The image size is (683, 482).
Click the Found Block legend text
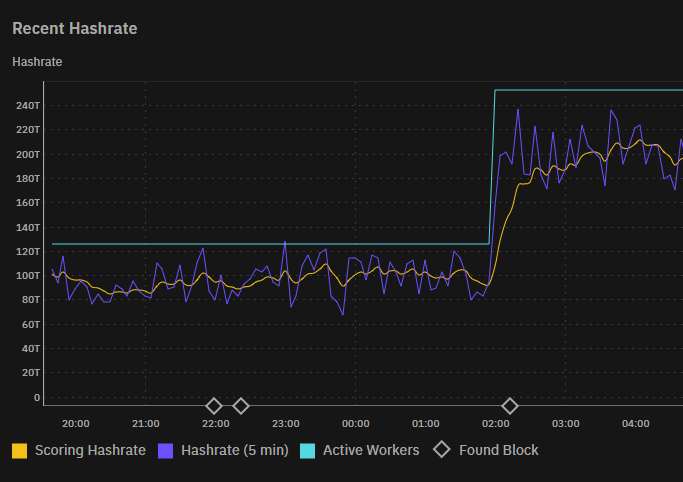[x=498, y=450]
